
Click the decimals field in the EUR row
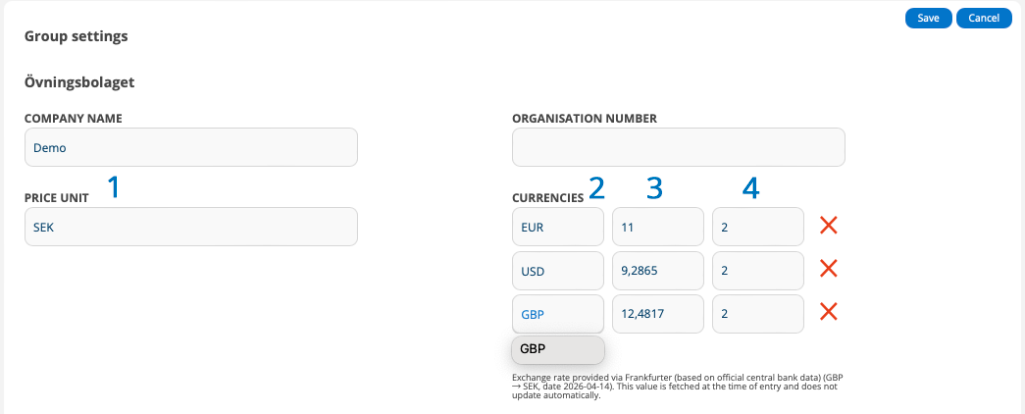coord(757,226)
